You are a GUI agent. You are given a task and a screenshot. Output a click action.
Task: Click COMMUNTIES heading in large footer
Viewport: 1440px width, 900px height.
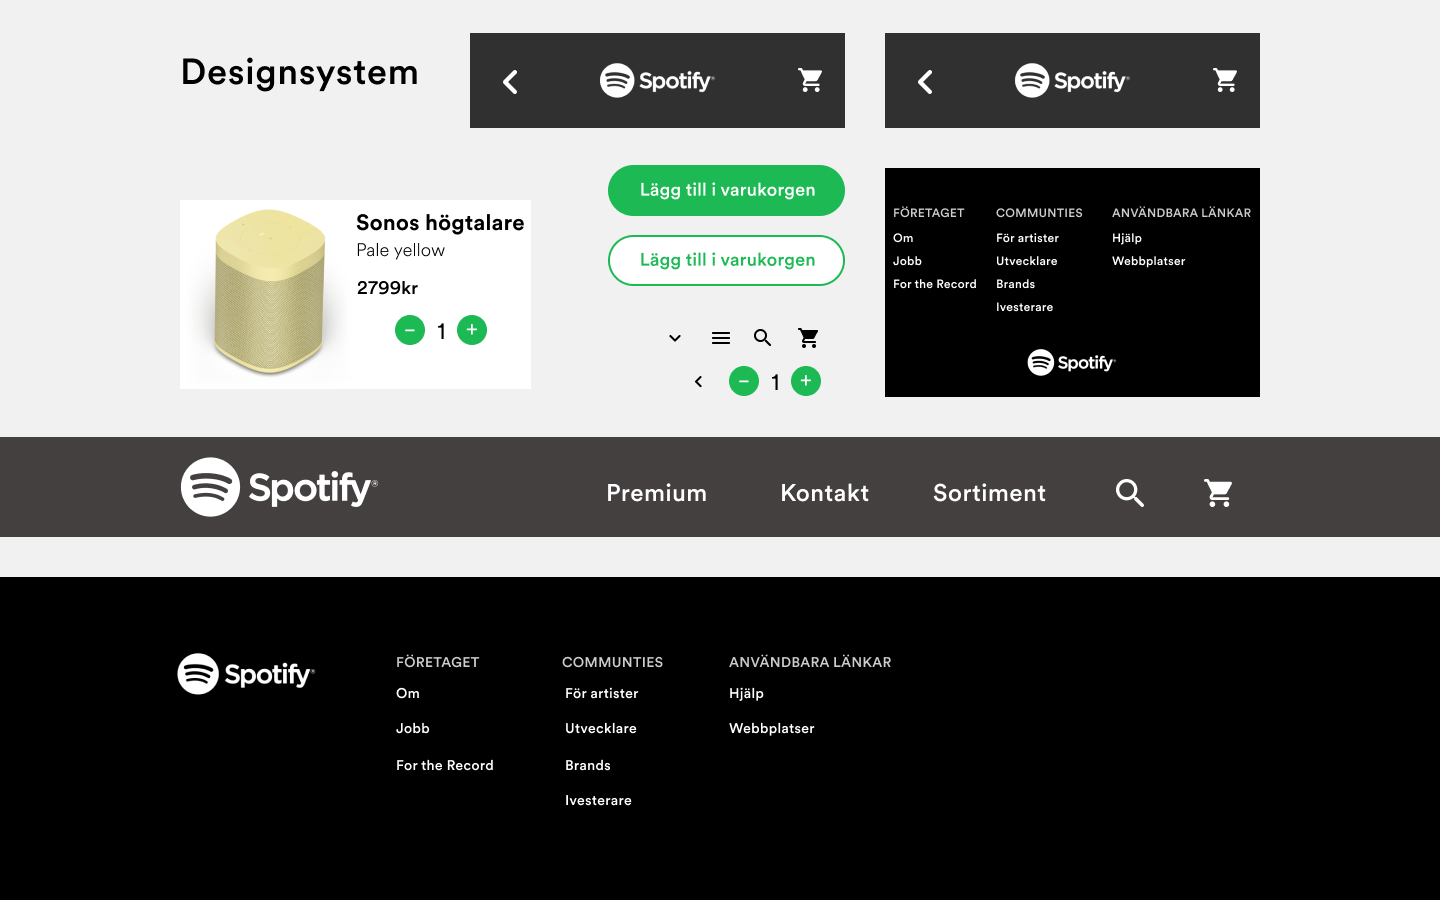click(612, 662)
